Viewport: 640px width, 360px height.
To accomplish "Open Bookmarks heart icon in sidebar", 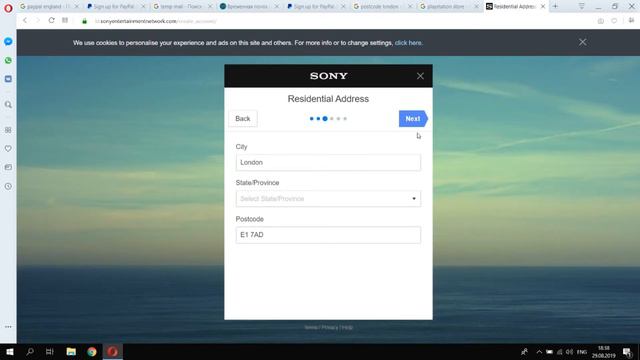I will [x=8, y=149].
